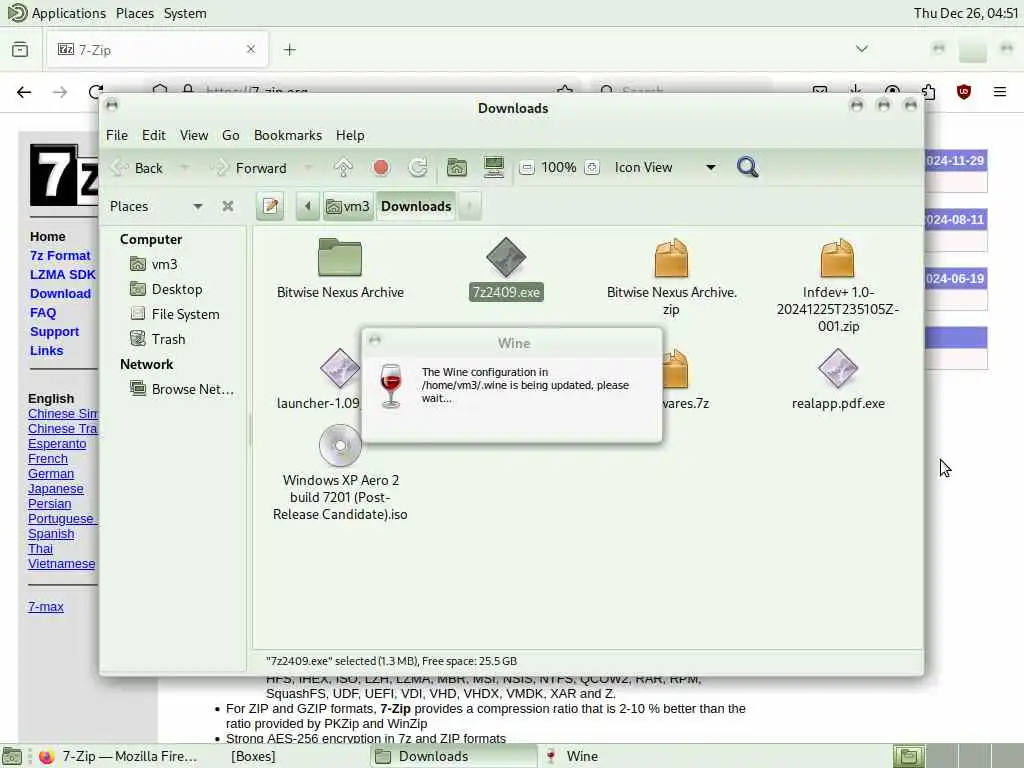This screenshot has width=1024, height=768.
Task: Click Firefox back arrow navigation button
Action: pyautogui.click(x=24, y=92)
